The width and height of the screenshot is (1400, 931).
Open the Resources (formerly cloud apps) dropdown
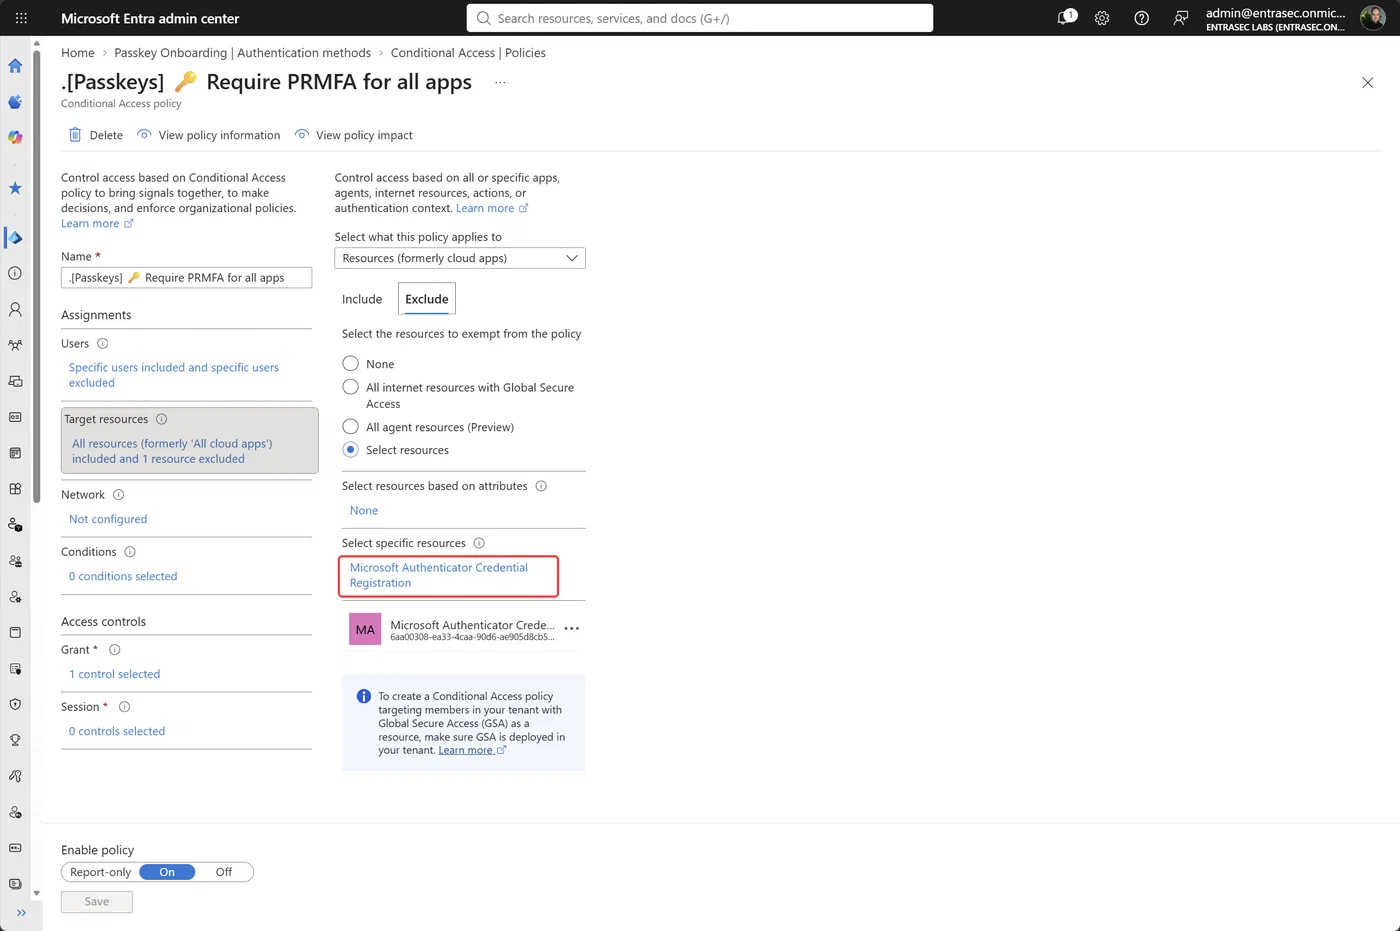pos(460,258)
